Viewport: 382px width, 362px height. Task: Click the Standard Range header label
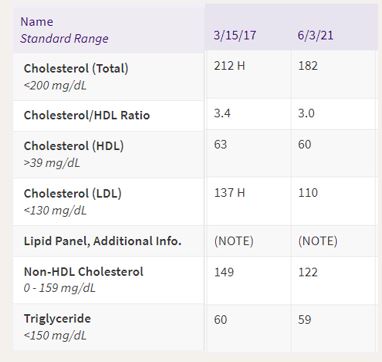pos(64,38)
